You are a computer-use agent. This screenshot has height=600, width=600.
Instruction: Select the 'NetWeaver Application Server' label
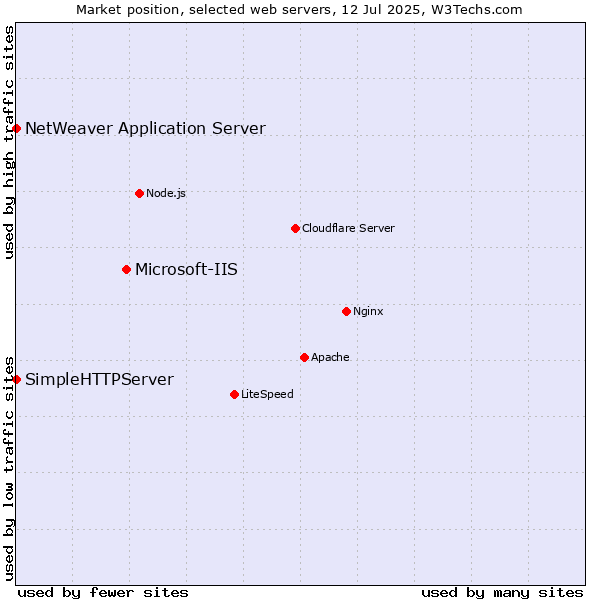point(145,129)
